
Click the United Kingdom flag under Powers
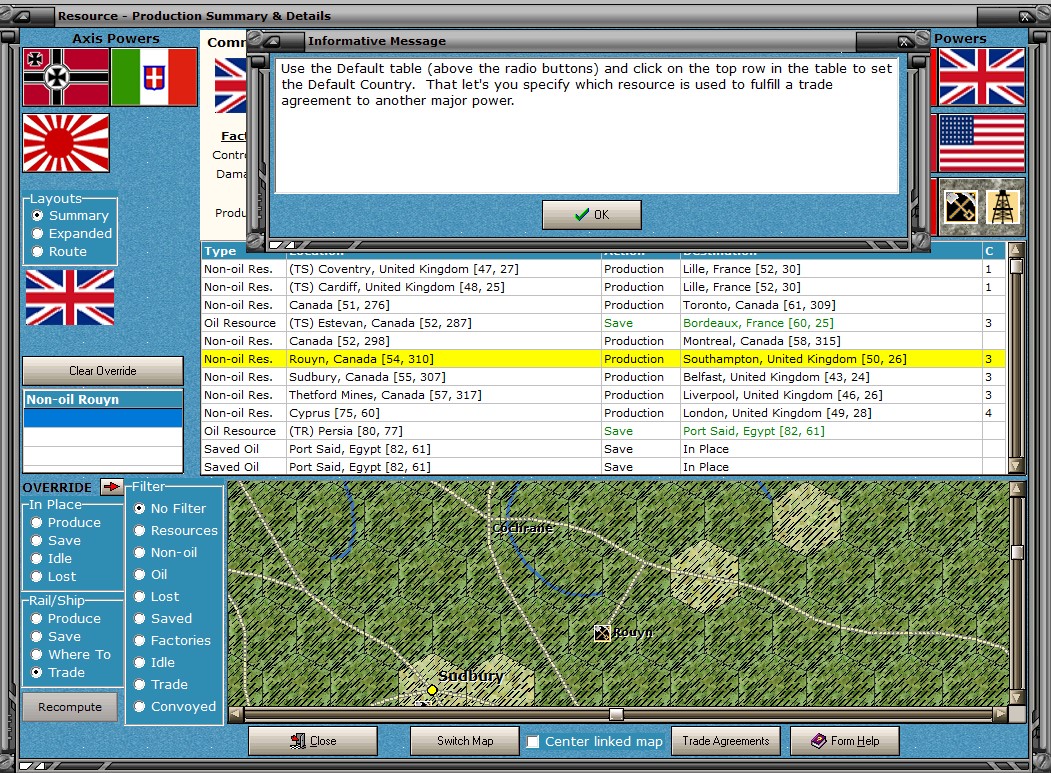coord(981,77)
